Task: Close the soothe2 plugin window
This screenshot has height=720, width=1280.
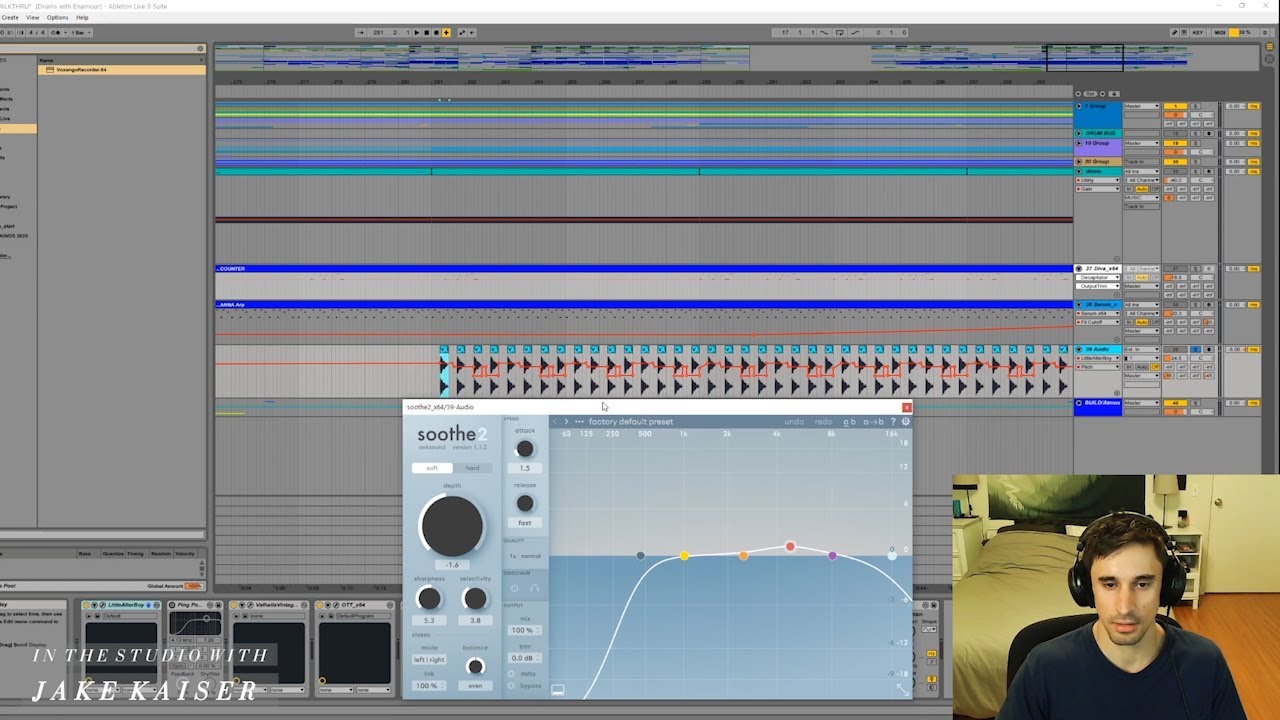Action: tap(907, 407)
